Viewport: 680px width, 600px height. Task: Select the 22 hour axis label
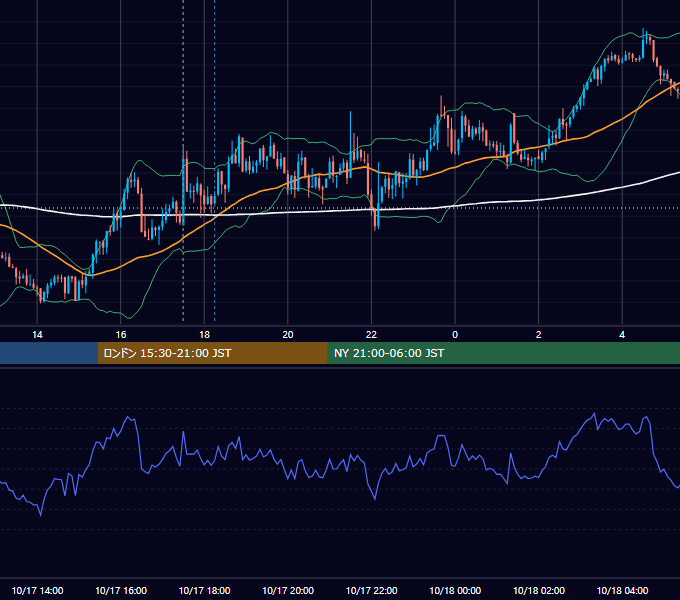(x=371, y=335)
